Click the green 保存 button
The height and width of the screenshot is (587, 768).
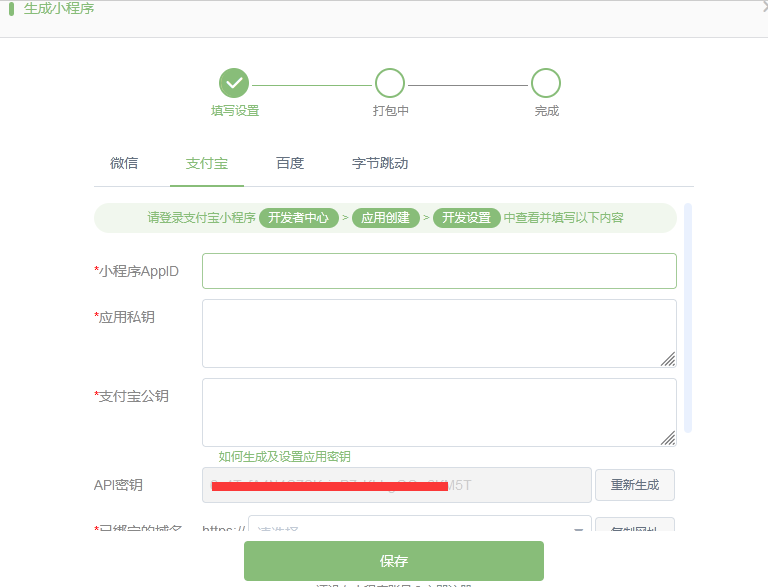point(394,561)
